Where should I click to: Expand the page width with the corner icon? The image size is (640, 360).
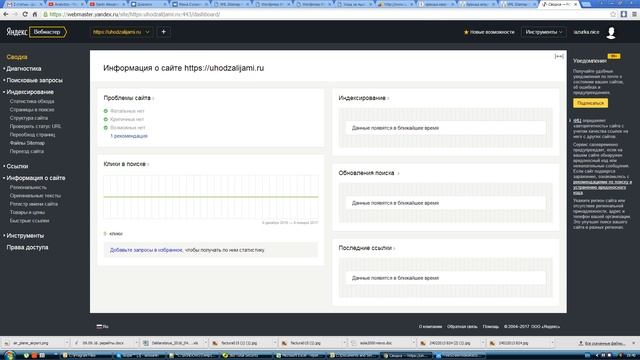[559, 56]
